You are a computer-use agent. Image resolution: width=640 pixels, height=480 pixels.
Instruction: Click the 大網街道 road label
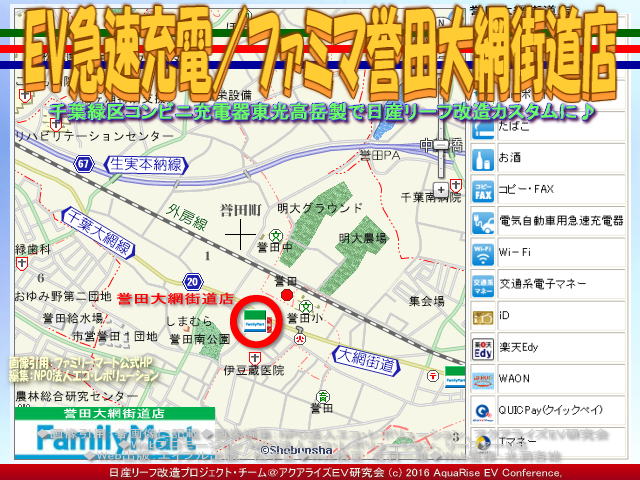pyautogui.click(x=366, y=361)
